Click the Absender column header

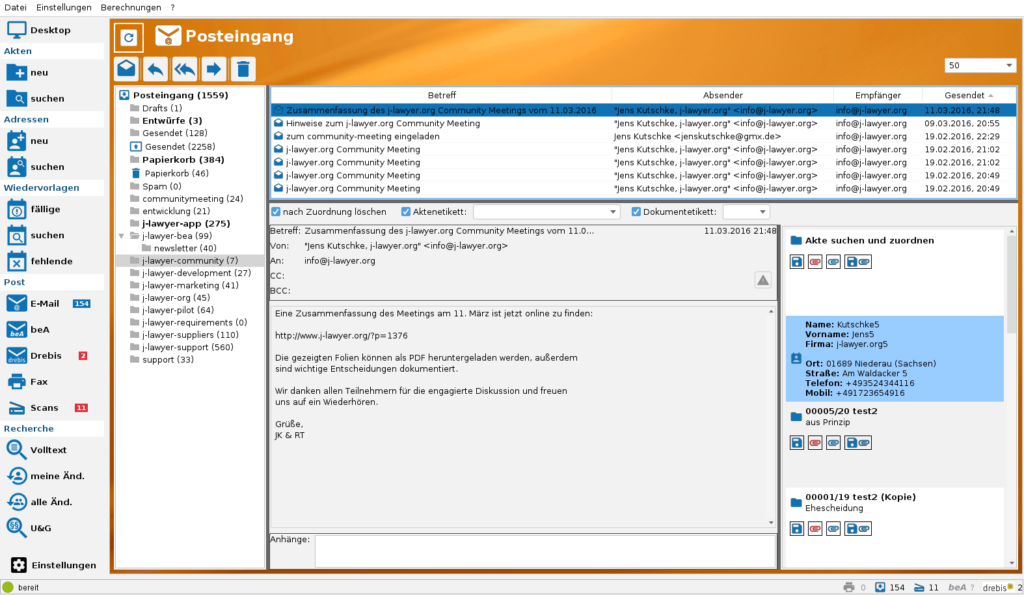(723, 95)
